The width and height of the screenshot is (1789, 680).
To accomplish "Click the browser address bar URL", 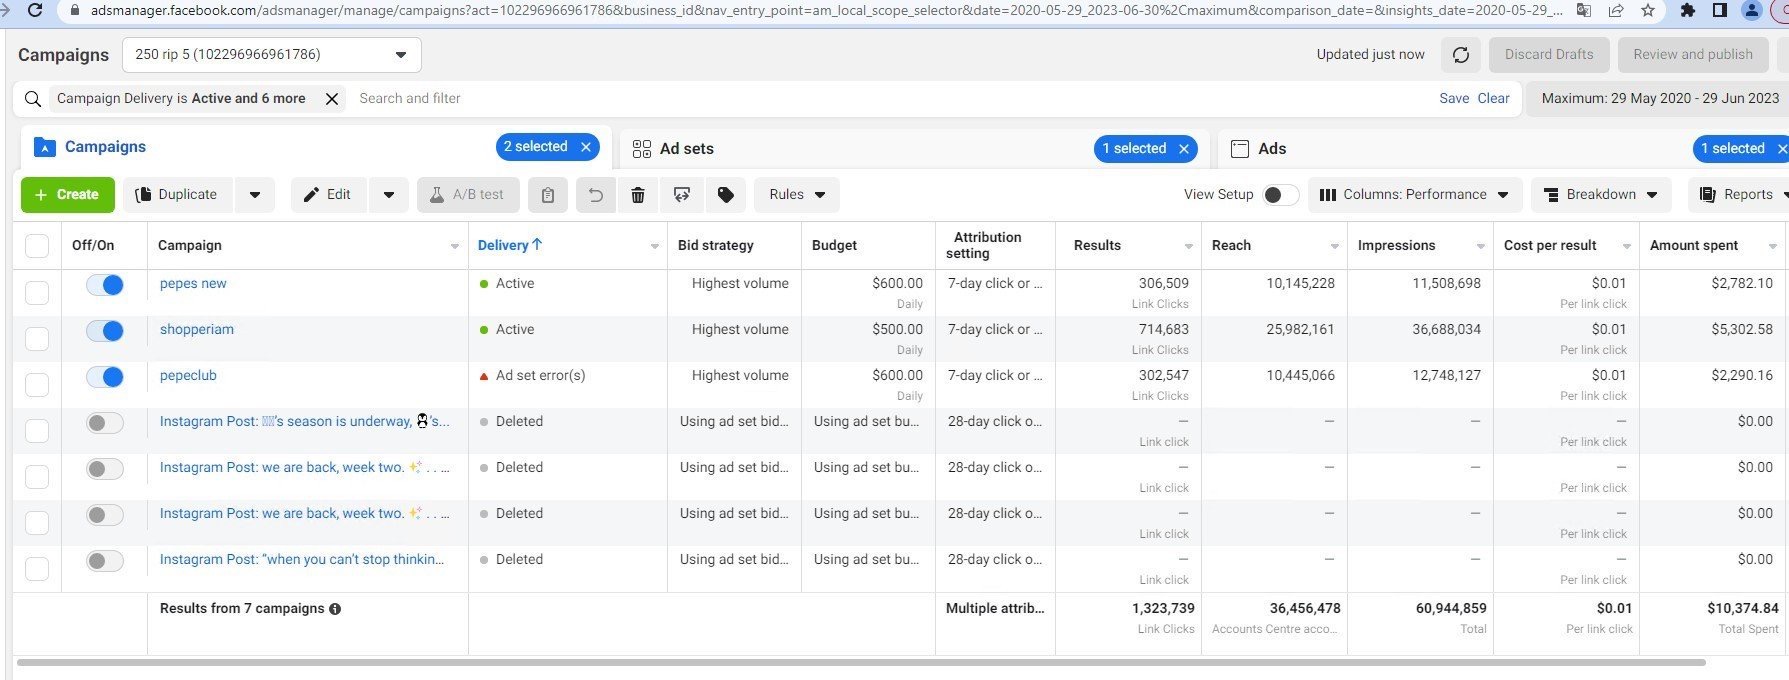I will click(x=826, y=11).
